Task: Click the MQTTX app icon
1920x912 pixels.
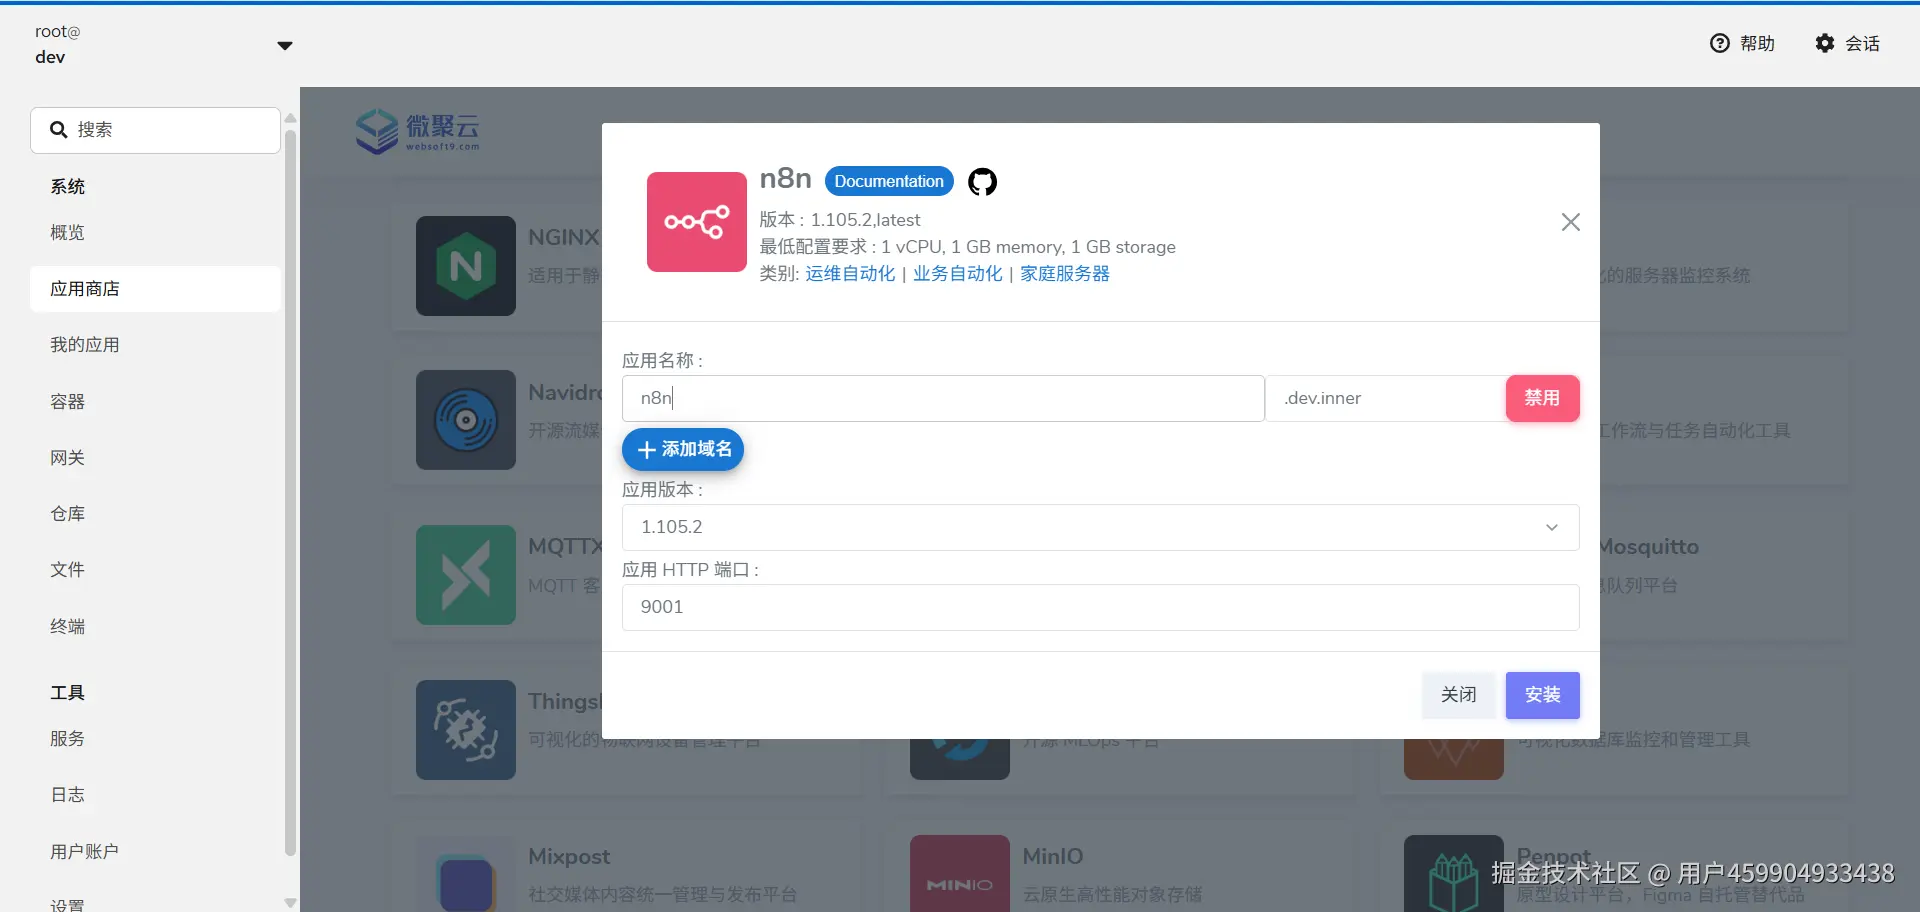Action: [x=466, y=575]
